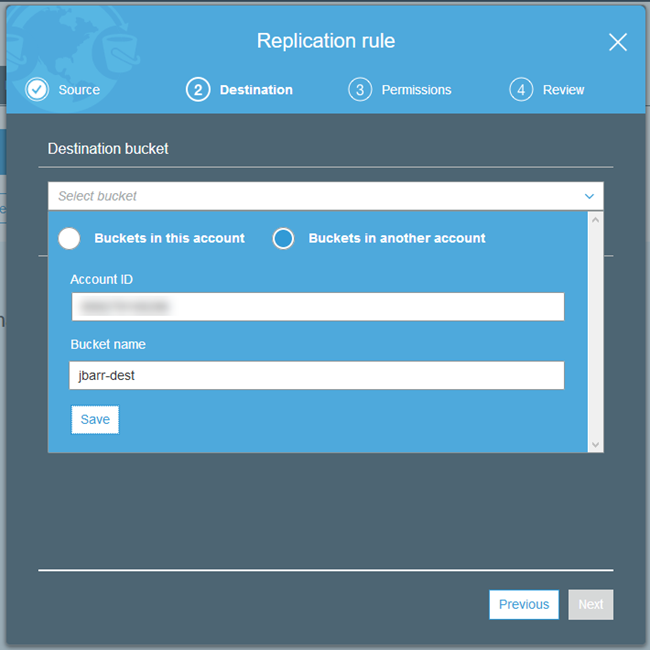
Task: Click the dropdown panel scrollbar down arrow
Action: click(596, 444)
